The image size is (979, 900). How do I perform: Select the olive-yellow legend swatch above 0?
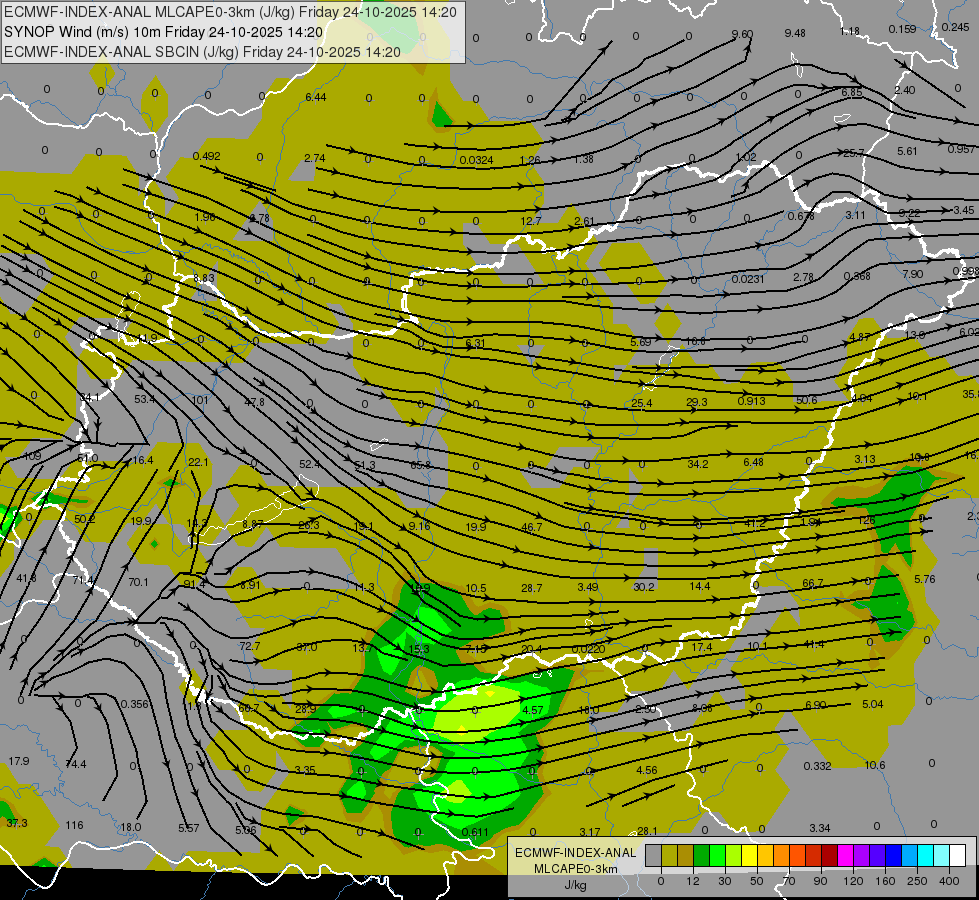pyautogui.click(x=669, y=855)
